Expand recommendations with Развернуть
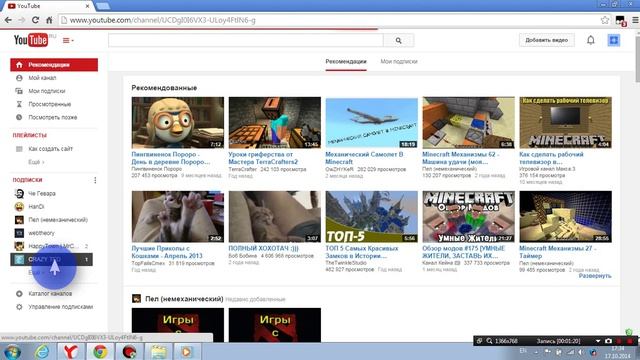The height and width of the screenshot is (360, 640). [x=595, y=276]
